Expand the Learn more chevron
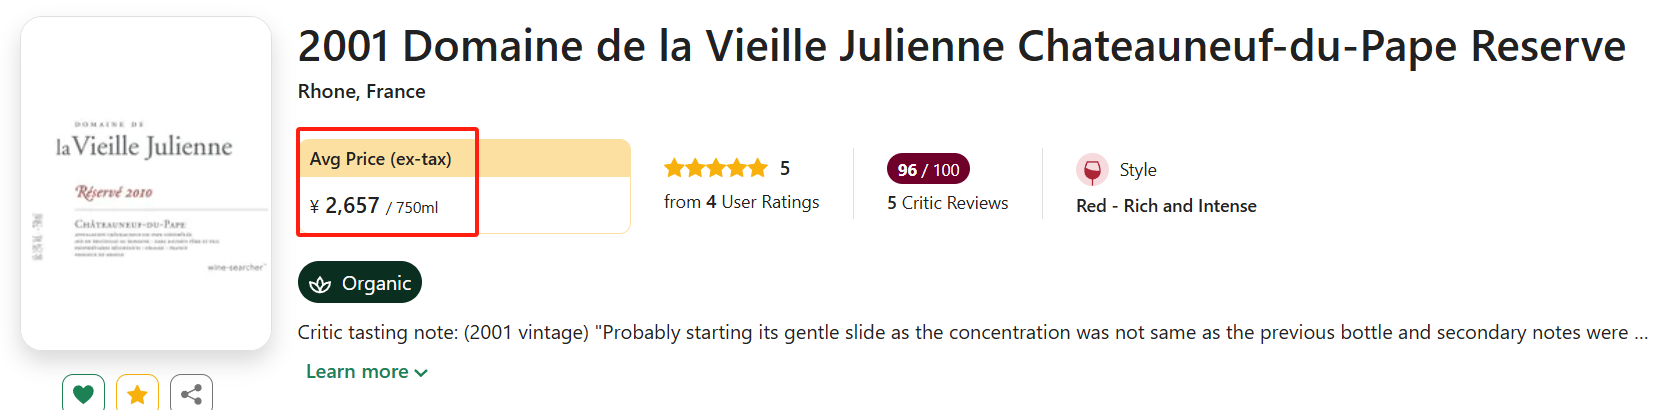Viewport: 1655px width, 410px height. click(421, 373)
